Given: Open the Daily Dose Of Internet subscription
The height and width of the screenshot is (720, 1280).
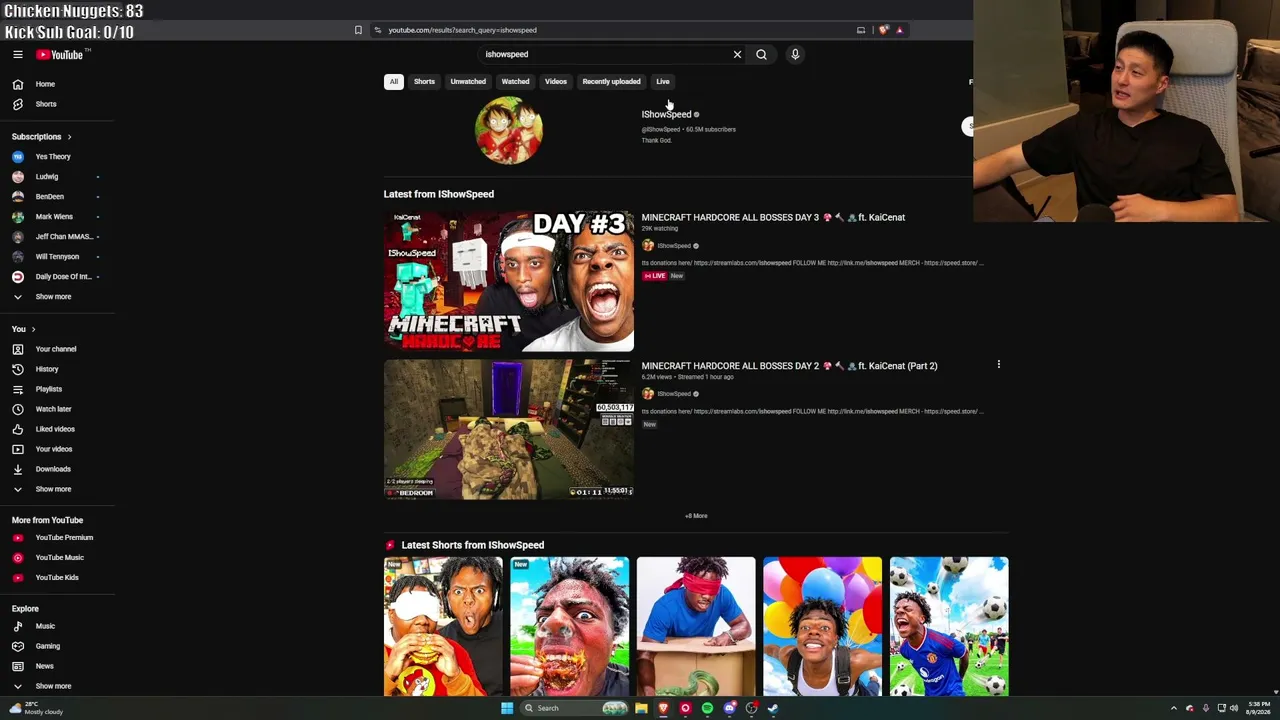Looking at the screenshot, I should click(x=63, y=277).
